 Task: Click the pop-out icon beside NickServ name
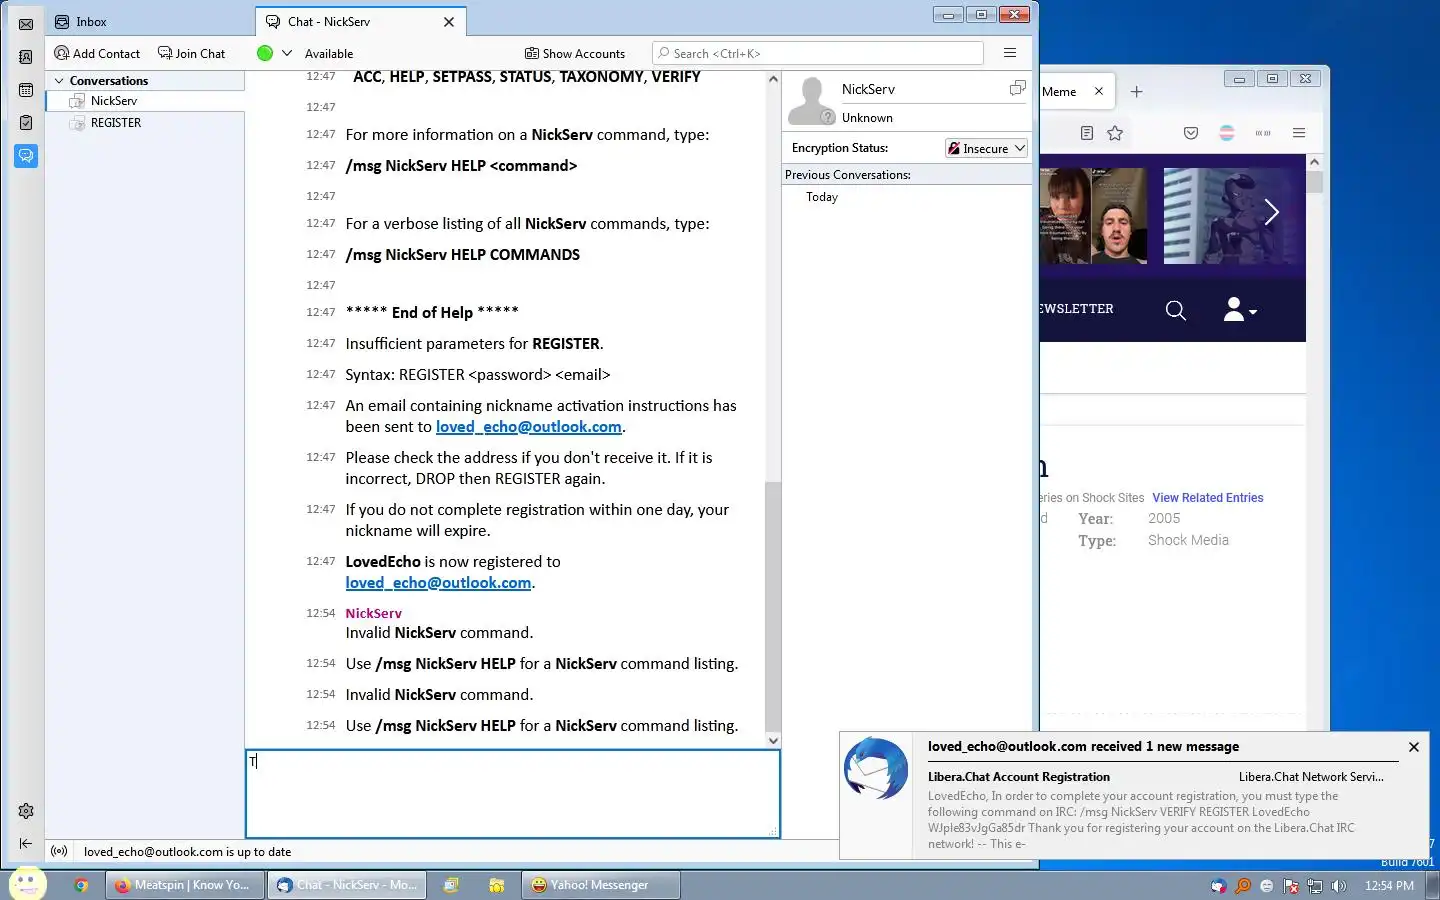tap(1017, 88)
